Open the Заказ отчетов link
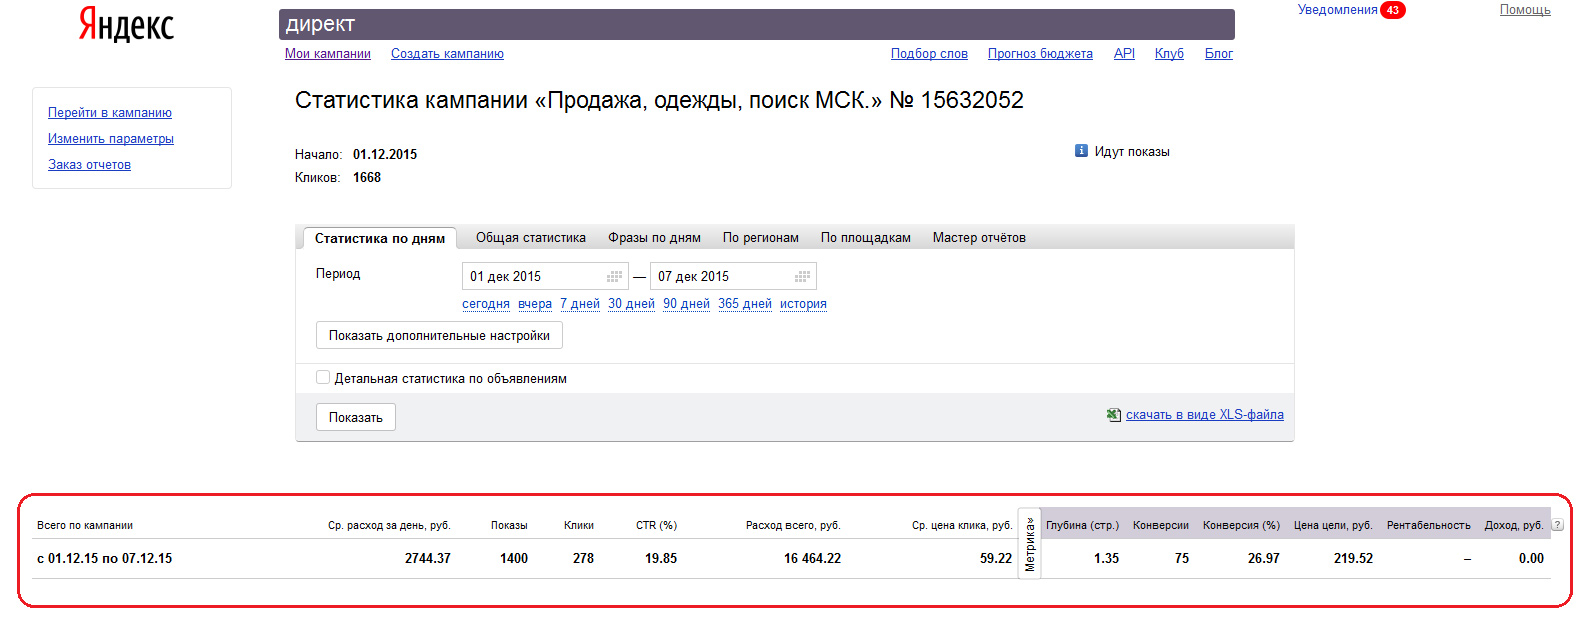The height and width of the screenshot is (618, 1577). tap(89, 165)
